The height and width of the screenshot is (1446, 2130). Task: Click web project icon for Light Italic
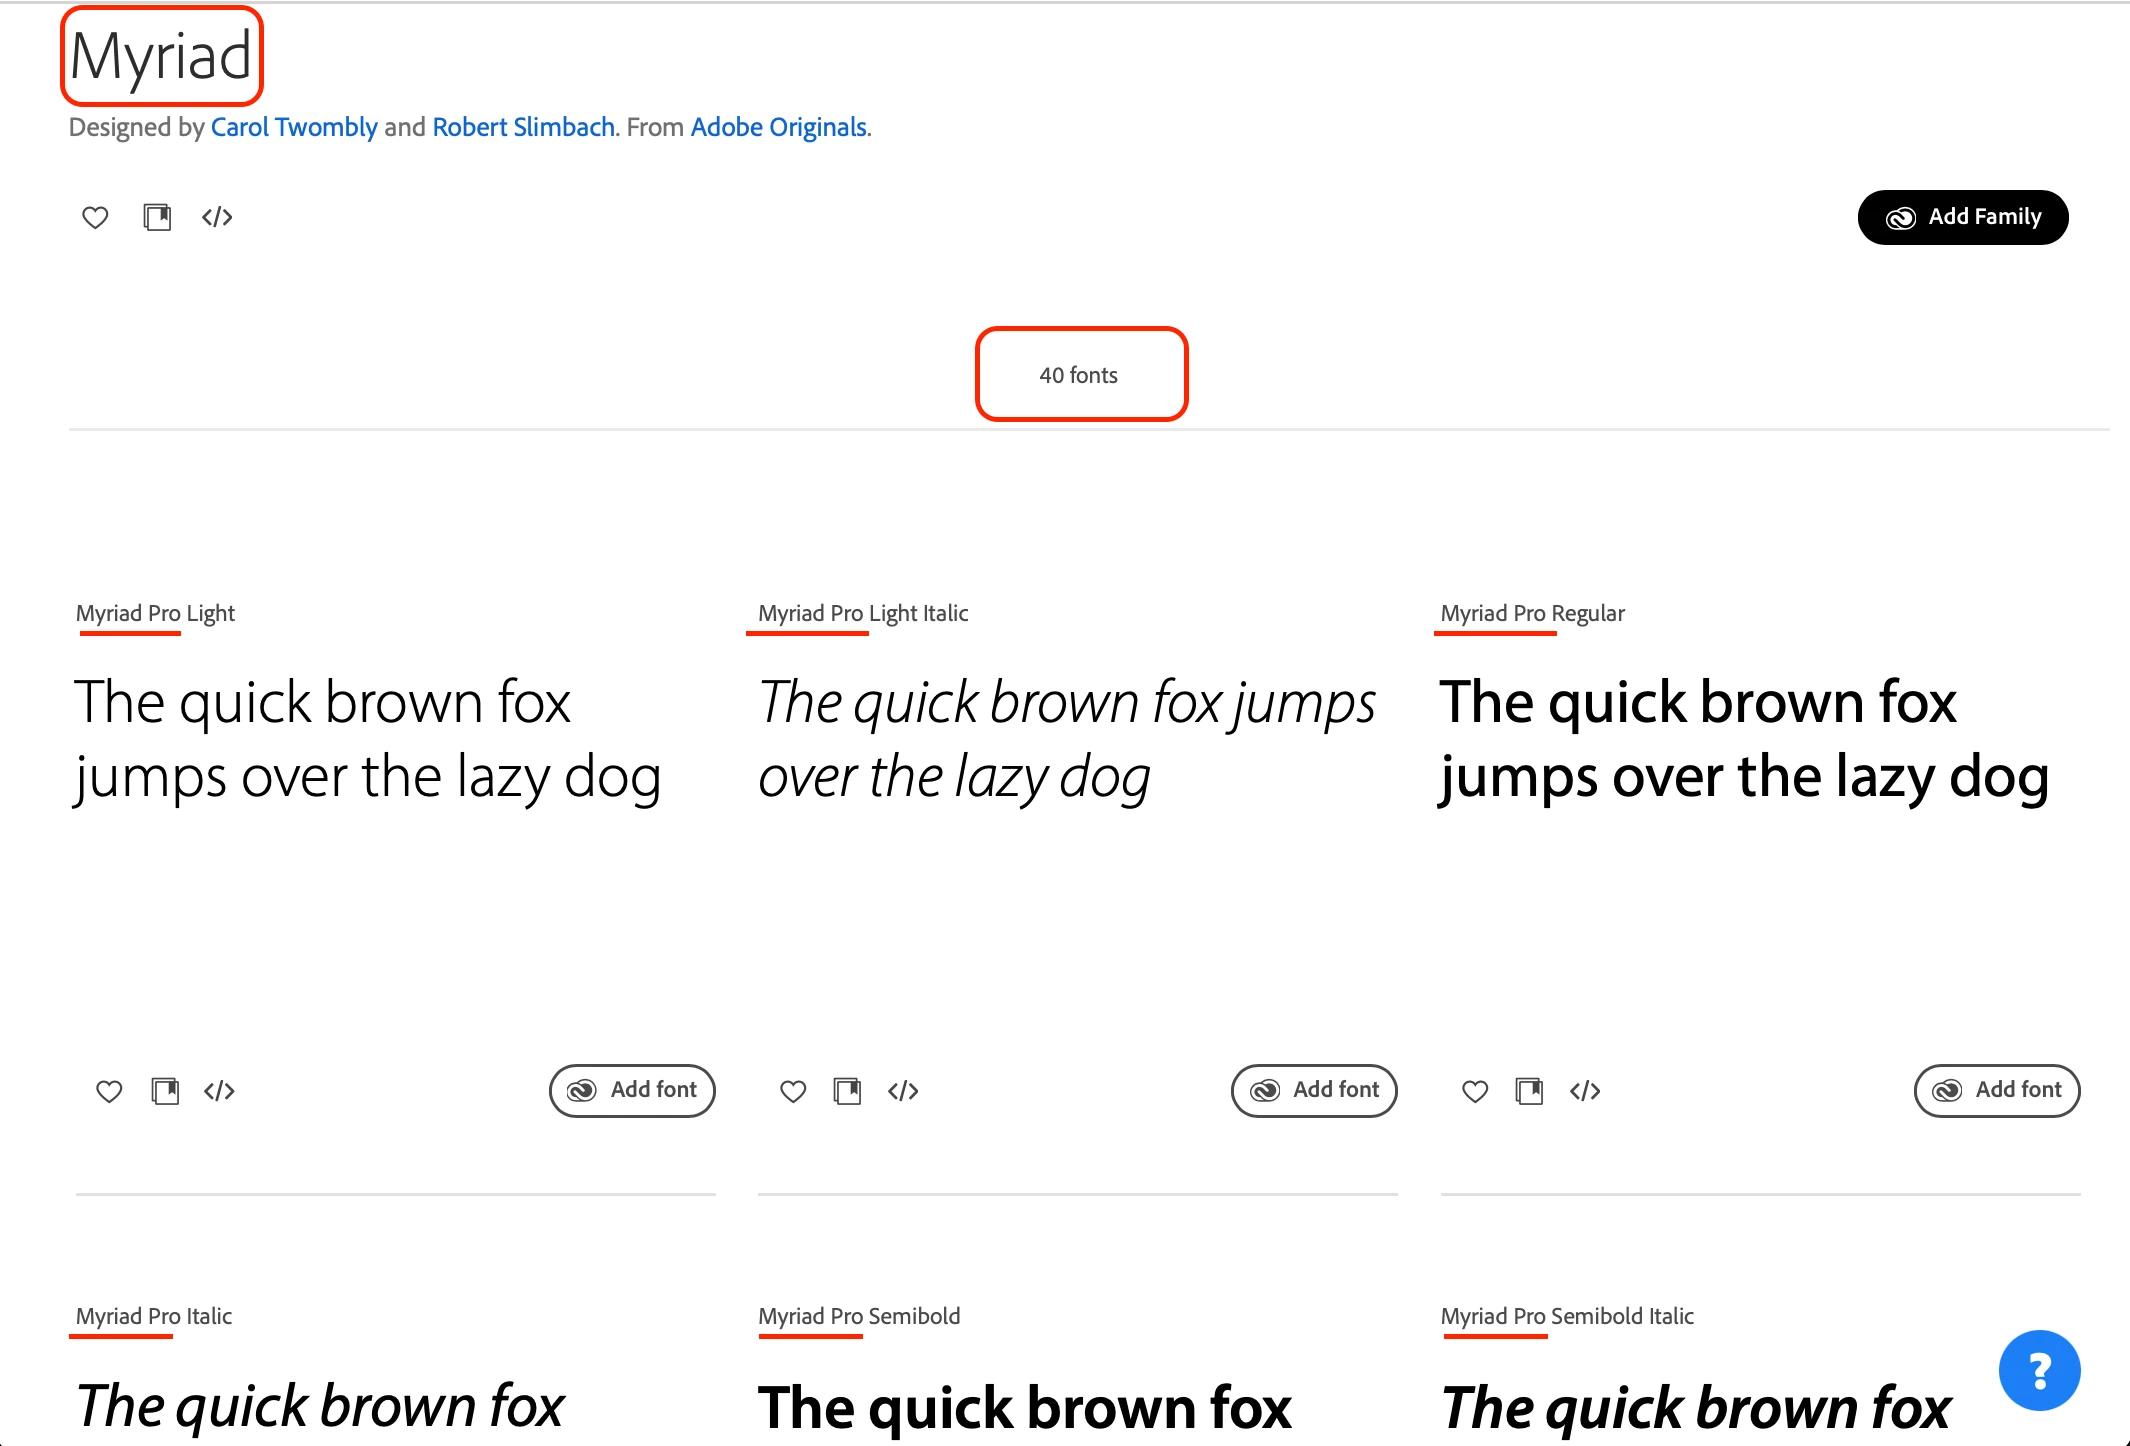847,1091
